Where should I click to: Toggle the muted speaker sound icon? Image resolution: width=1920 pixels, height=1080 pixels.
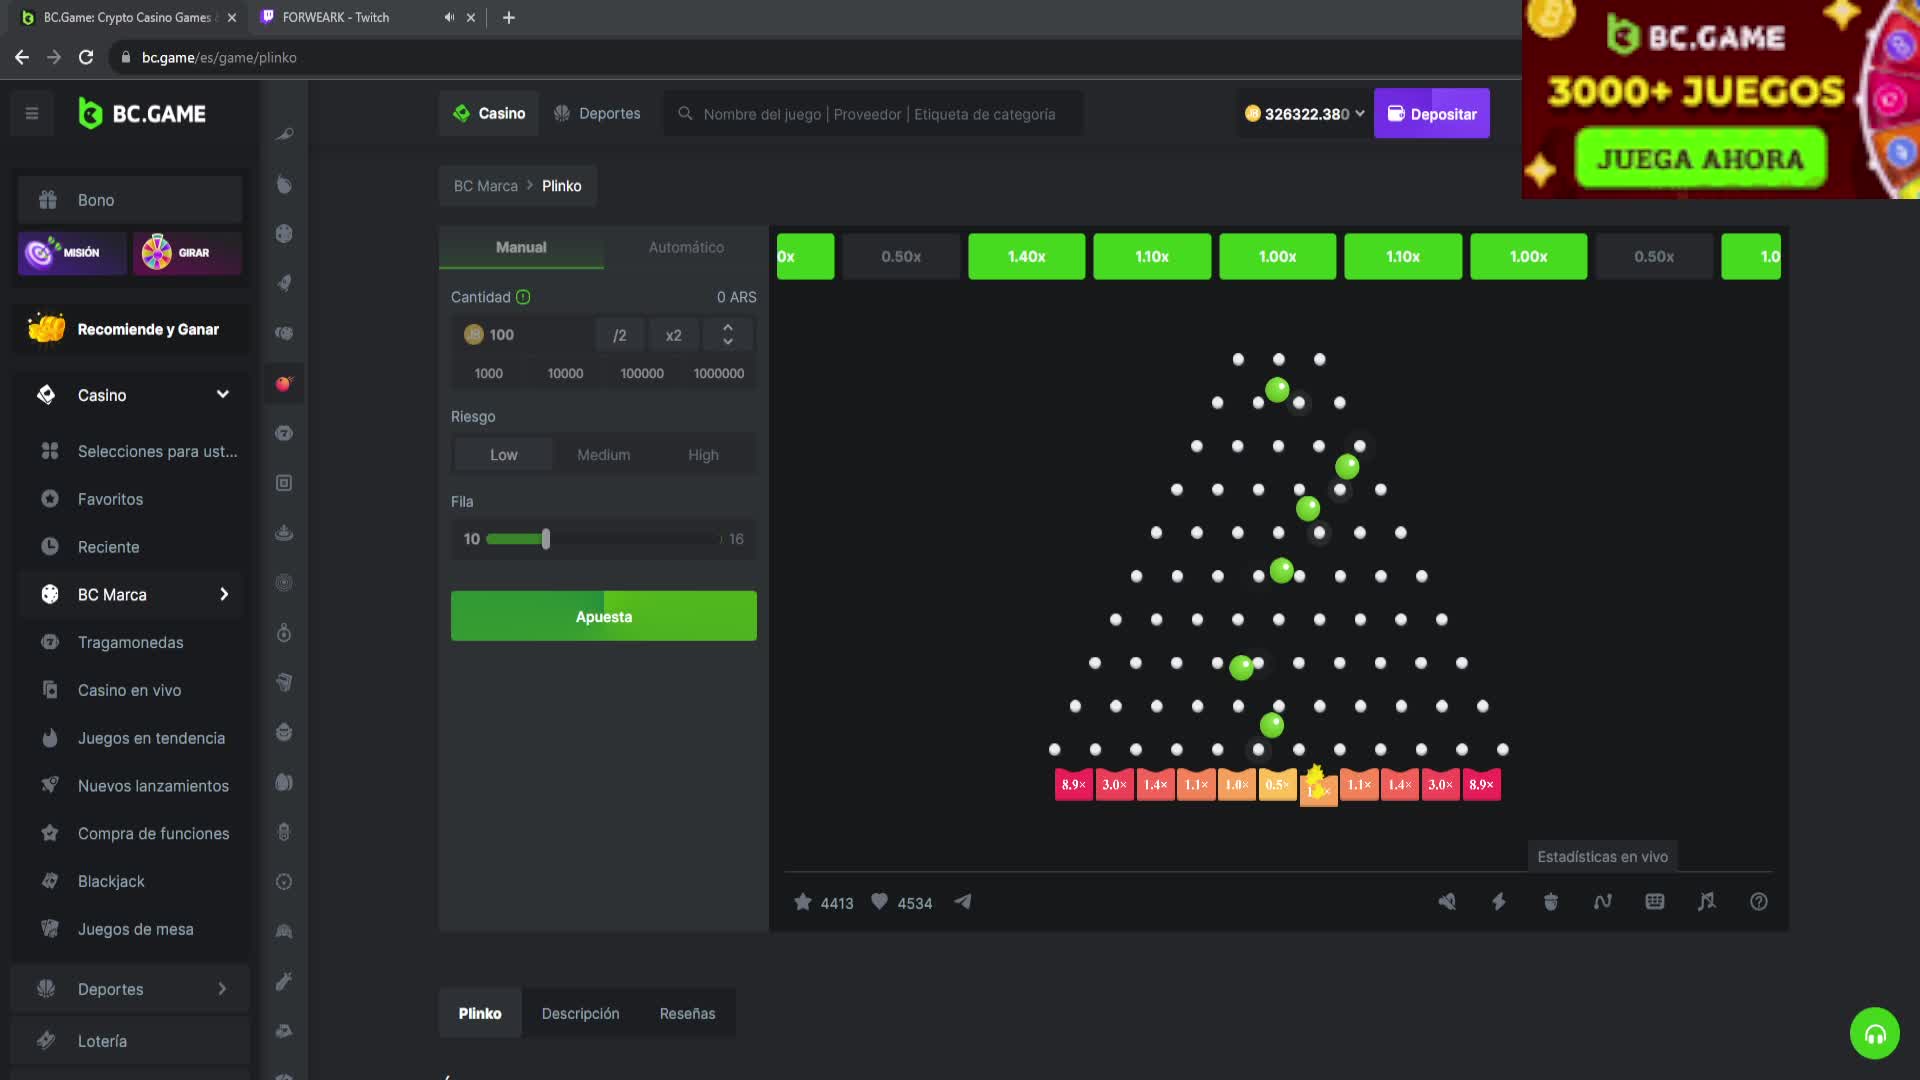click(1447, 902)
